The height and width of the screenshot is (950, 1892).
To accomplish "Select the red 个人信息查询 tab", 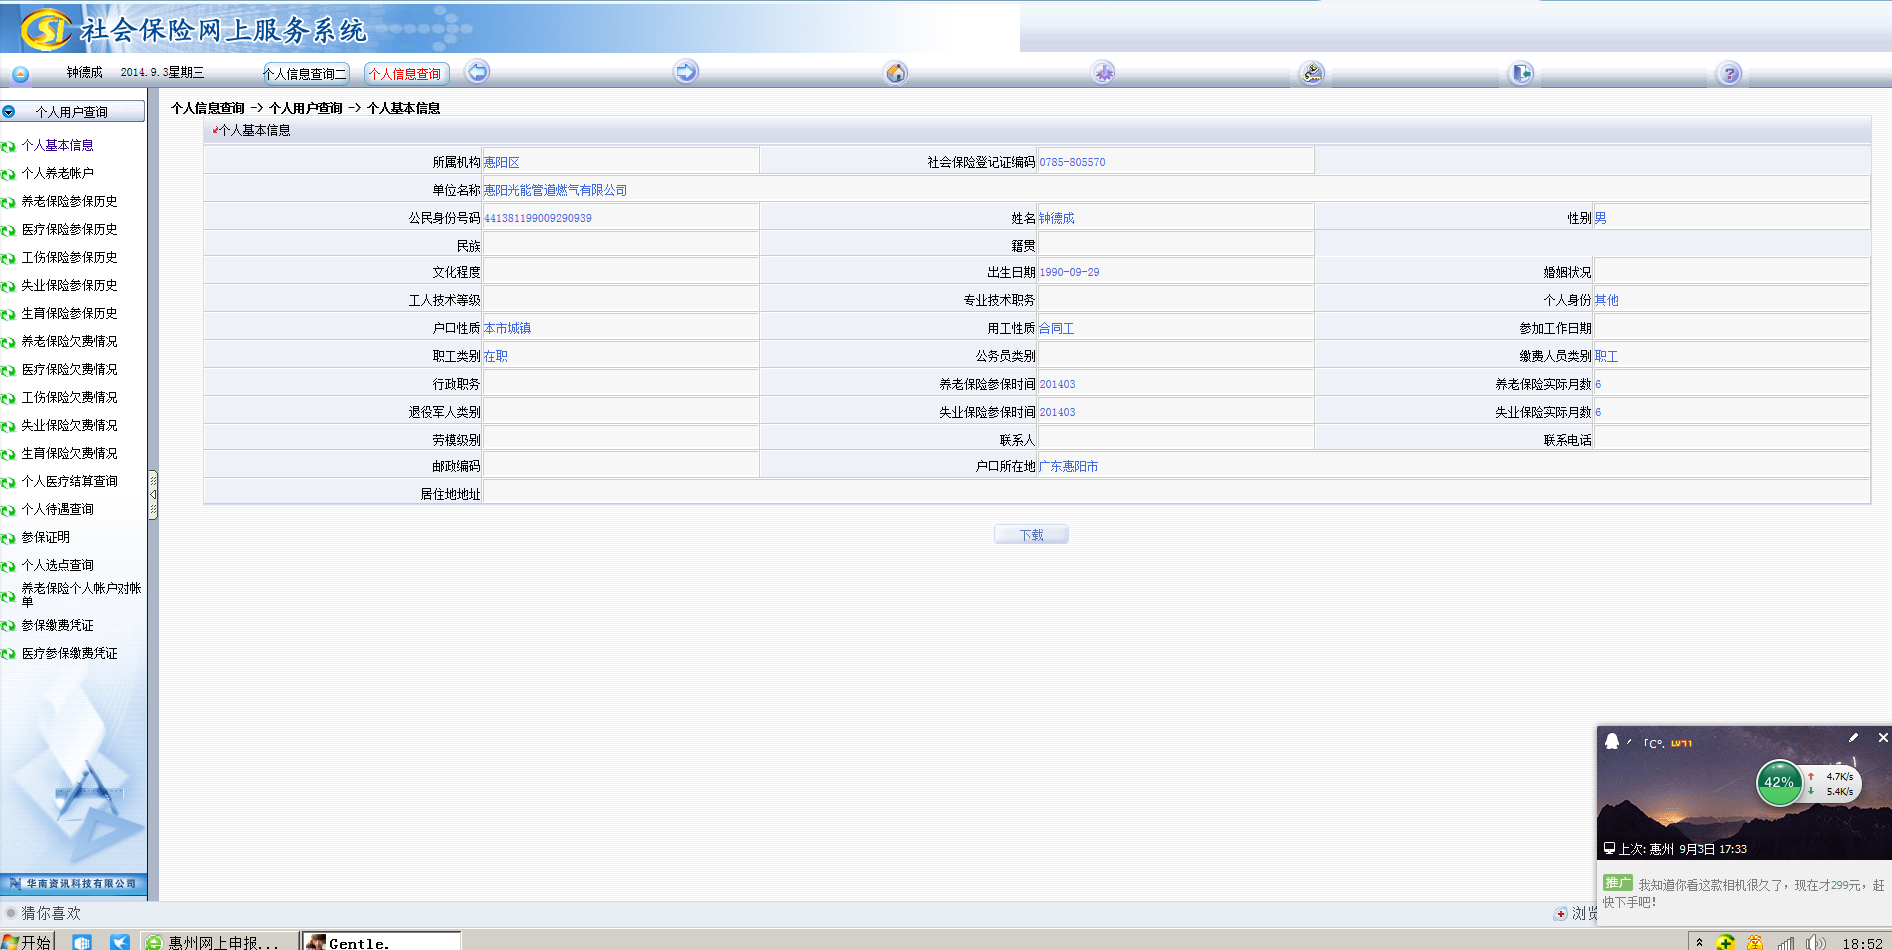I will click(x=406, y=74).
